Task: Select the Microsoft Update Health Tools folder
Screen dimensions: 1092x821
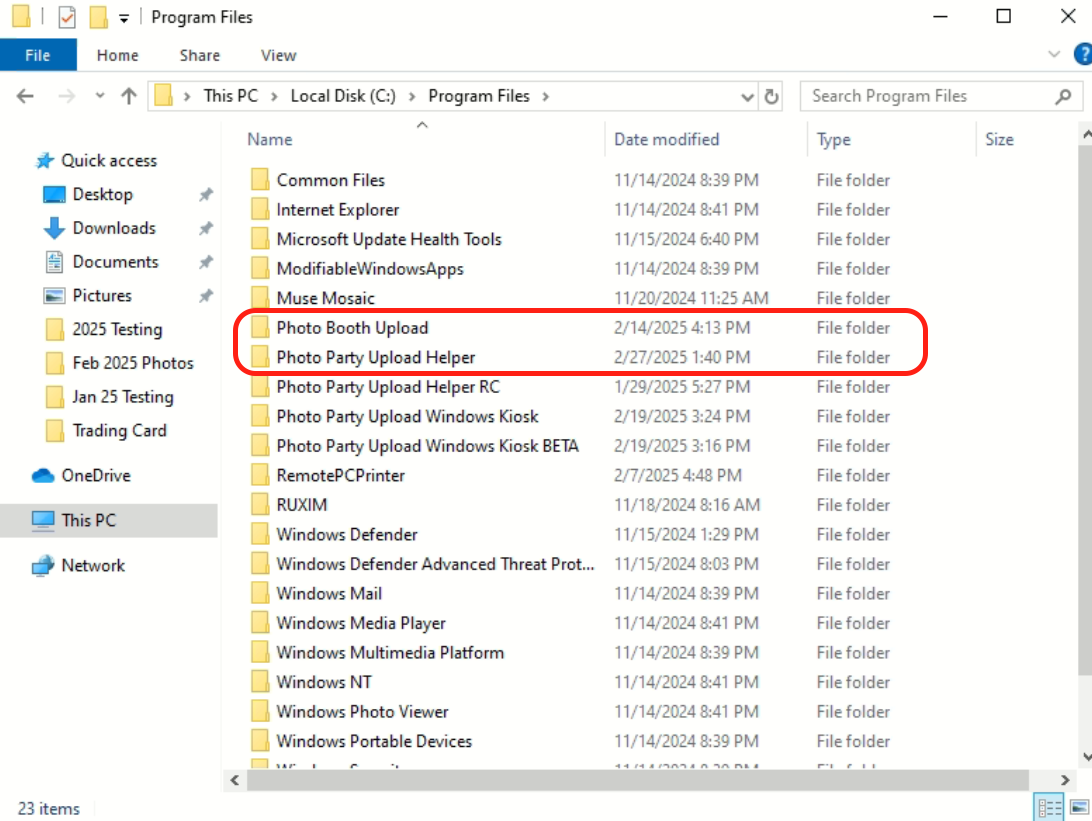Action: tap(389, 240)
